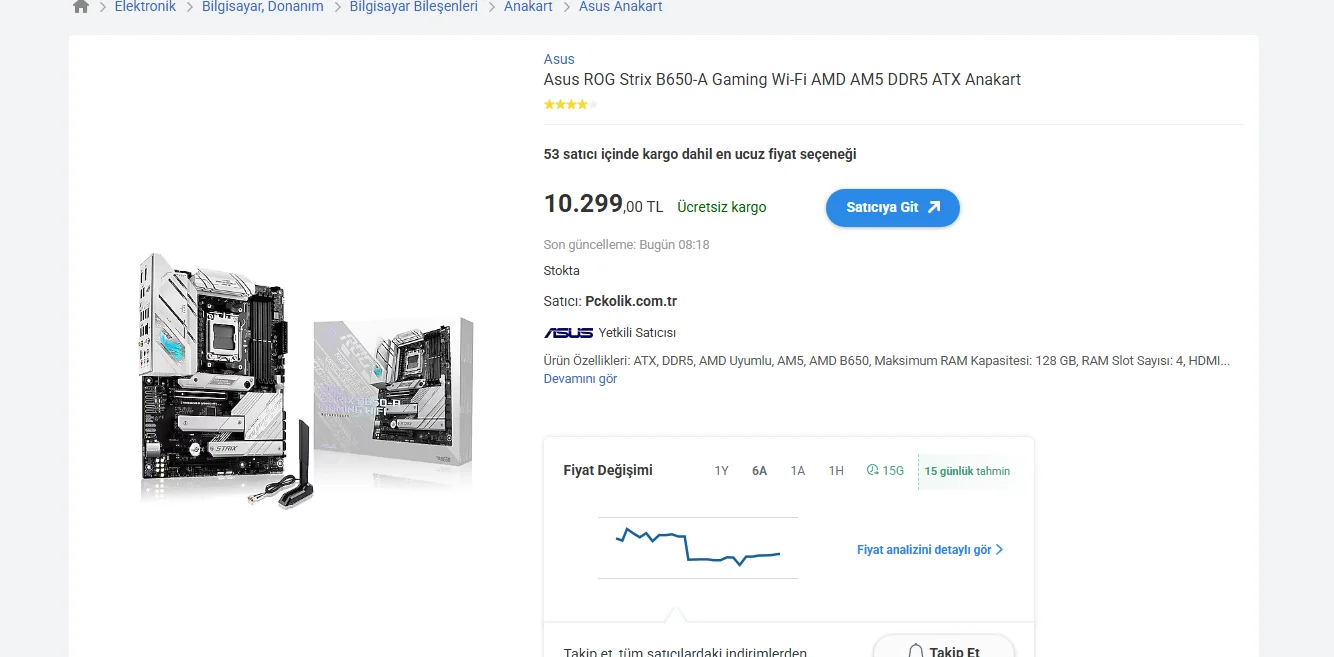Click the Ücretsiz kargo label

coord(721,208)
